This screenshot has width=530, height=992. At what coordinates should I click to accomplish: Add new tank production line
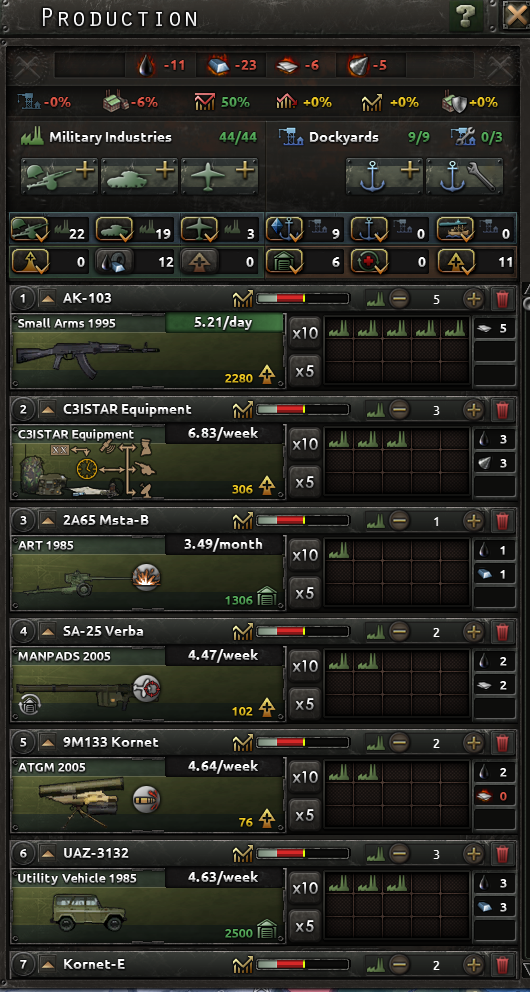(x=139, y=175)
